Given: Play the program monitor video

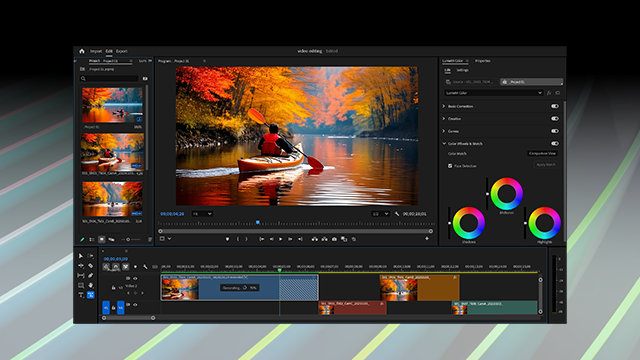Looking at the screenshot, I should pos(280,239).
